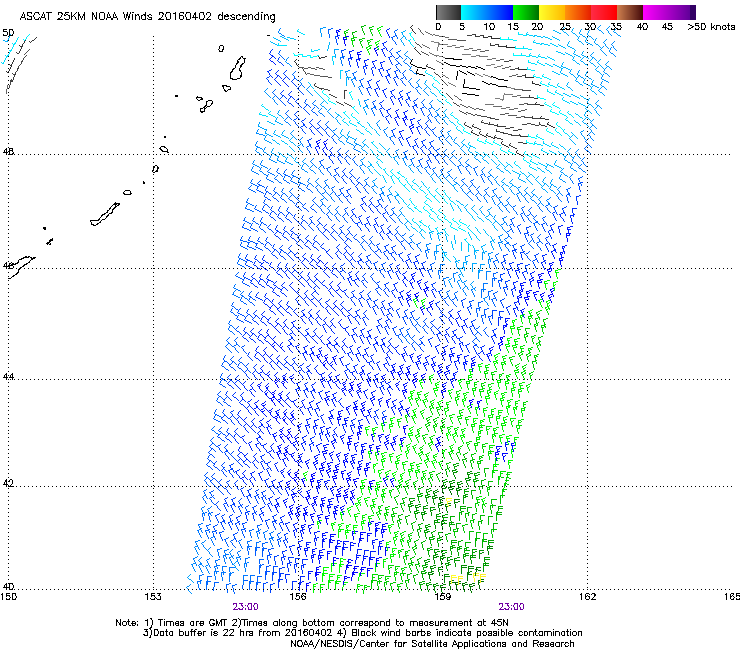Select the gray 0-5 knots legend swatch
The height and width of the screenshot is (650, 740).
(x=448, y=12)
